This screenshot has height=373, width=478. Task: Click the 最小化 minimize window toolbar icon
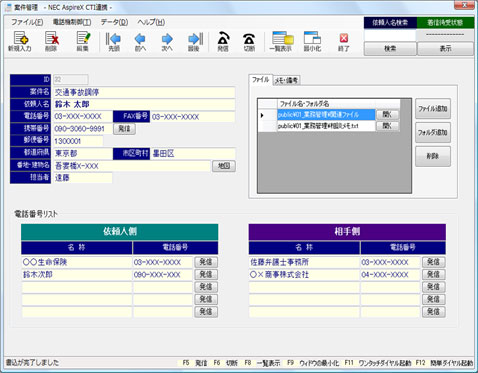click(x=312, y=41)
